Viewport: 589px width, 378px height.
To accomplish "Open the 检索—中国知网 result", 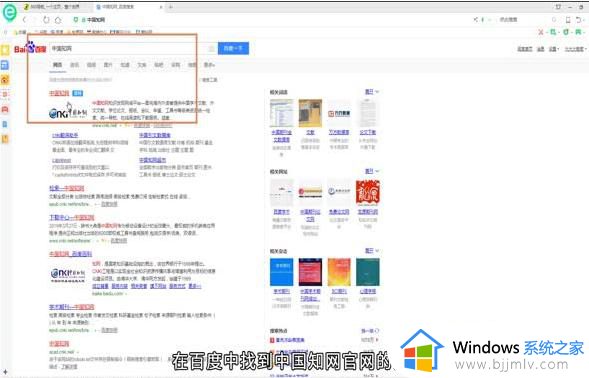I will pyautogui.click(x=66, y=188).
